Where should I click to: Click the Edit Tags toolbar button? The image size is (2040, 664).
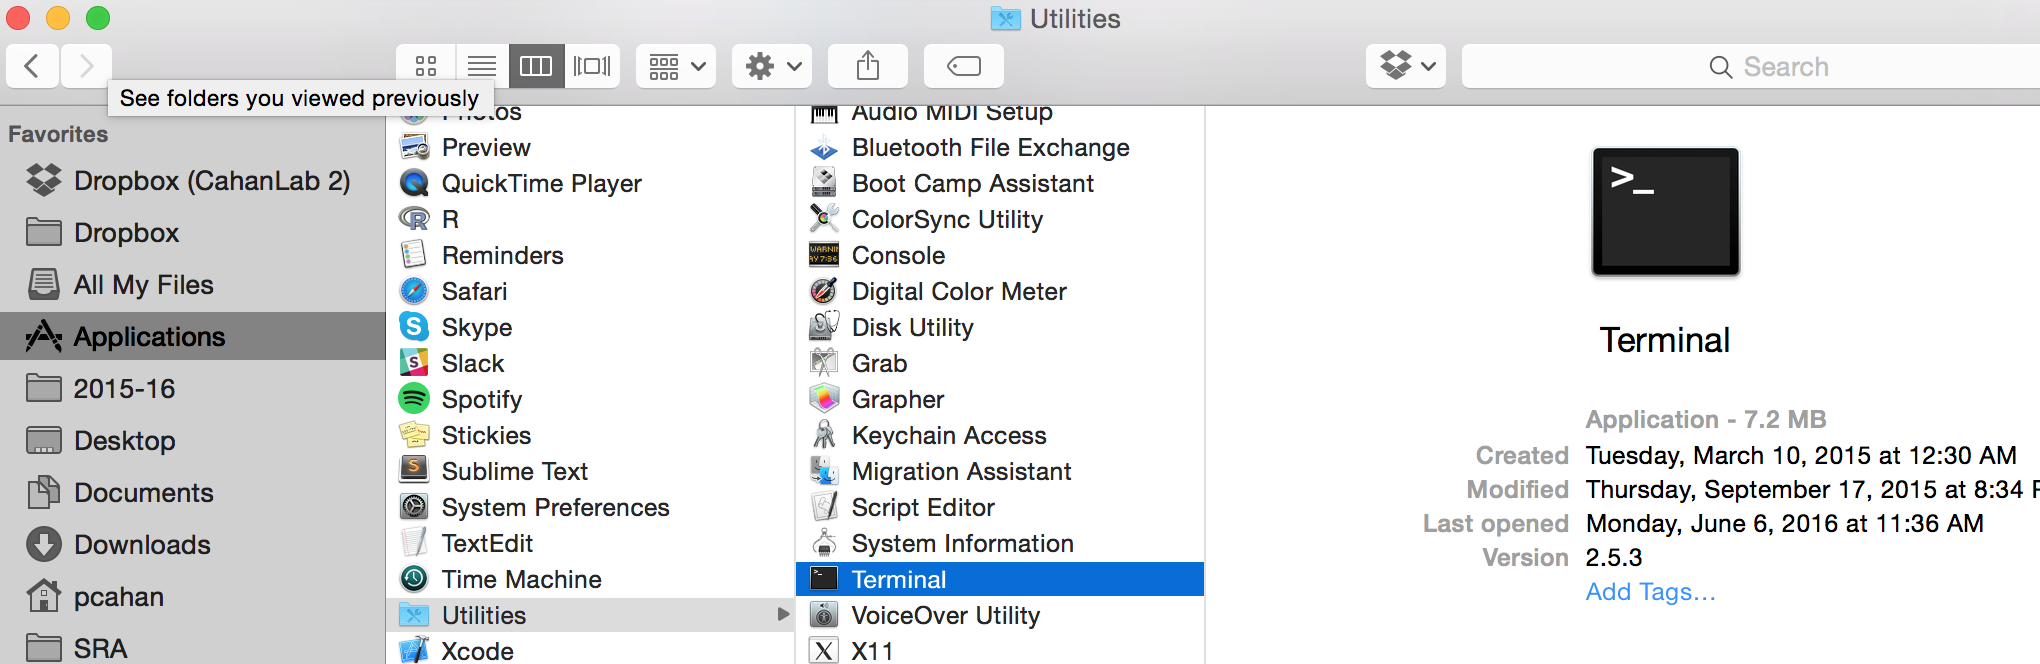click(964, 66)
